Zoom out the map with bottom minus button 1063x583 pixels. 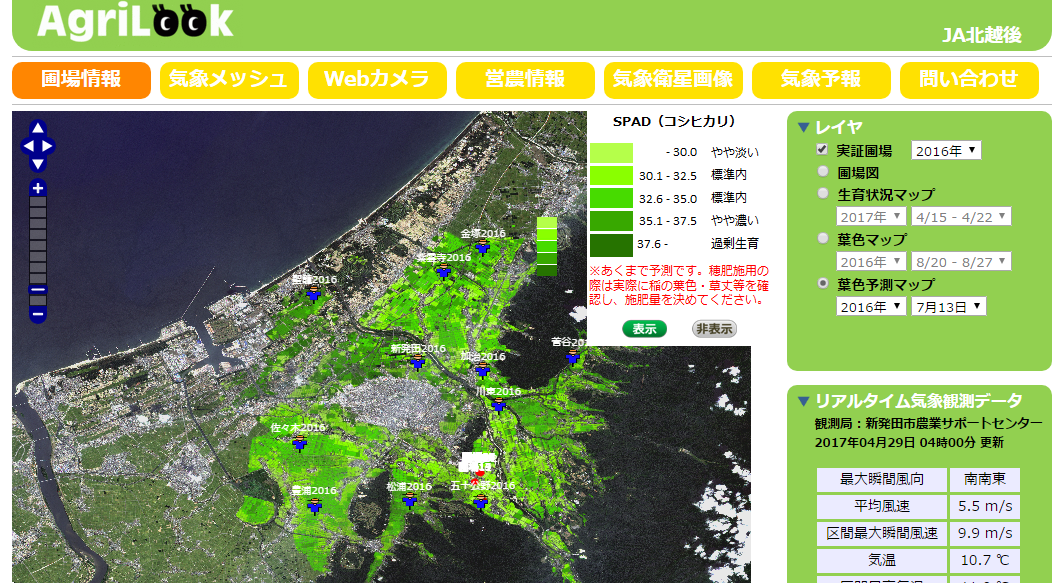38,314
